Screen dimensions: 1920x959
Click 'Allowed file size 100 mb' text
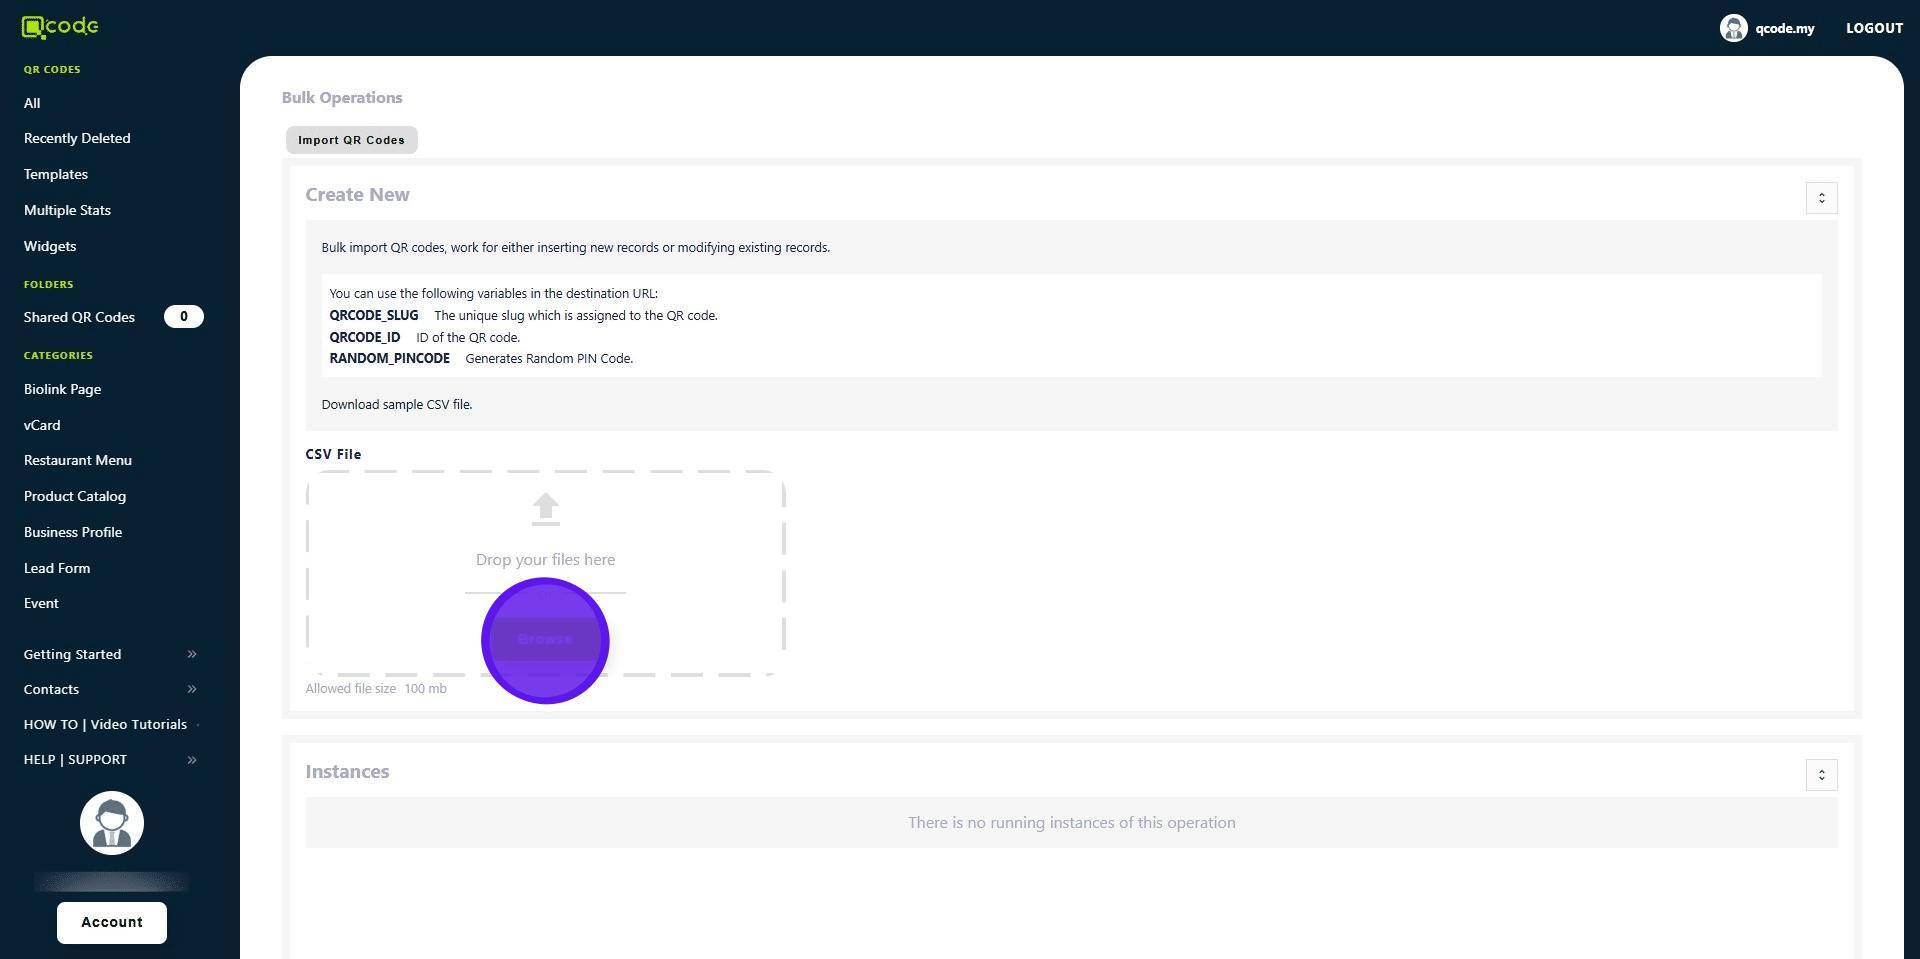(x=376, y=689)
